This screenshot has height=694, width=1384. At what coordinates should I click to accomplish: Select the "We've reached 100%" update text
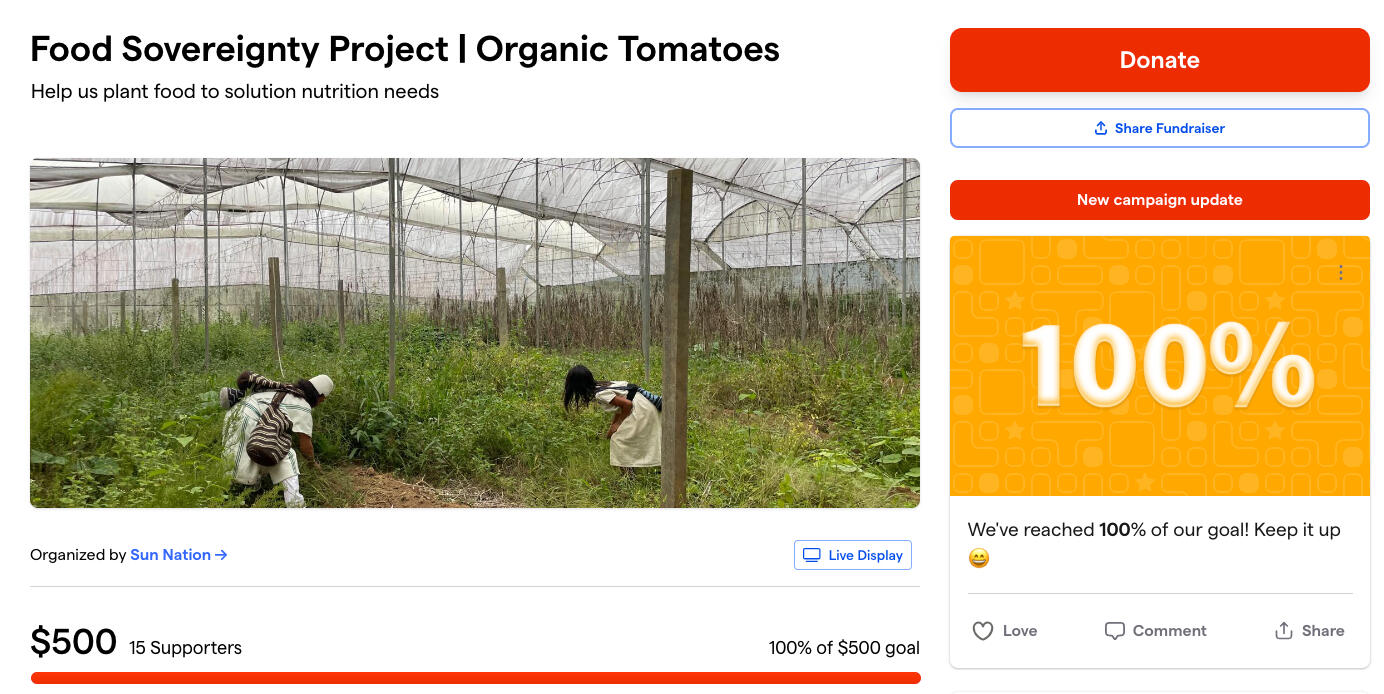pyautogui.click(x=1153, y=530)
